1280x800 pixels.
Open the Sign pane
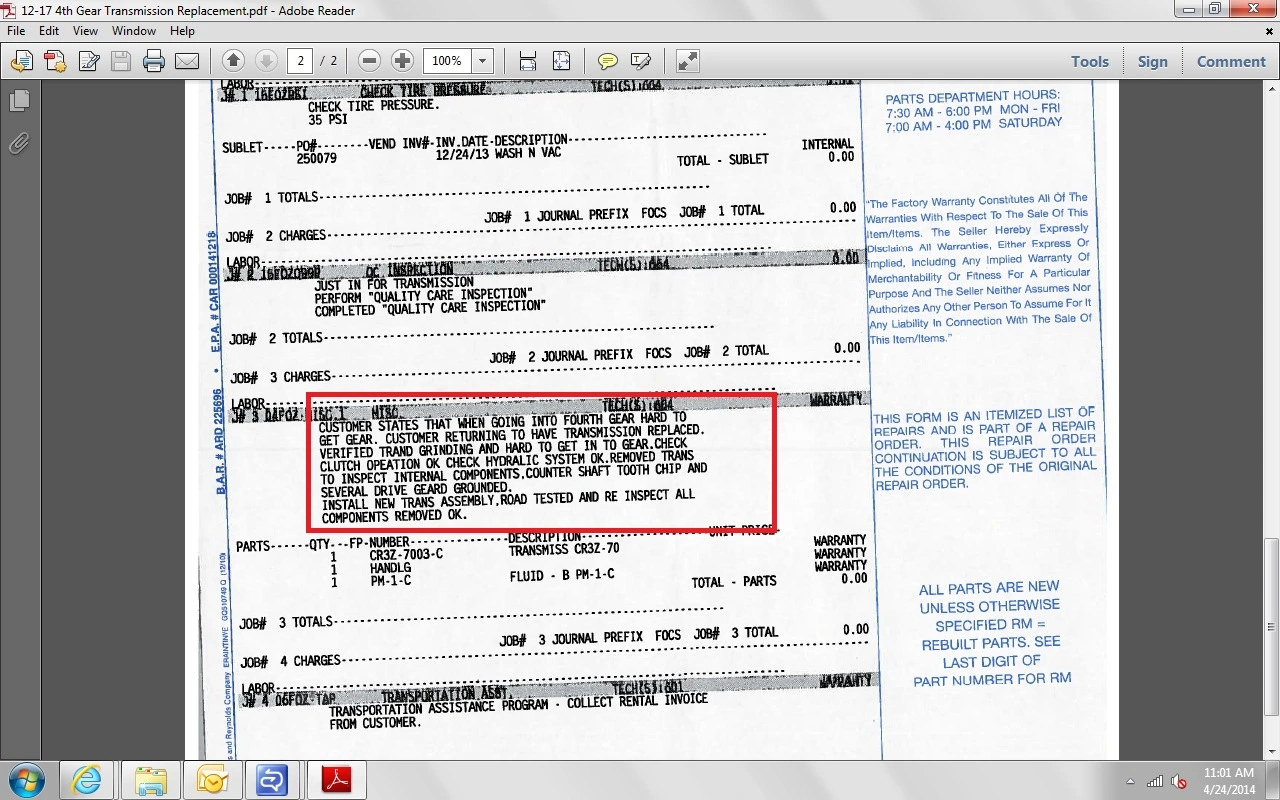[1152, 61]
